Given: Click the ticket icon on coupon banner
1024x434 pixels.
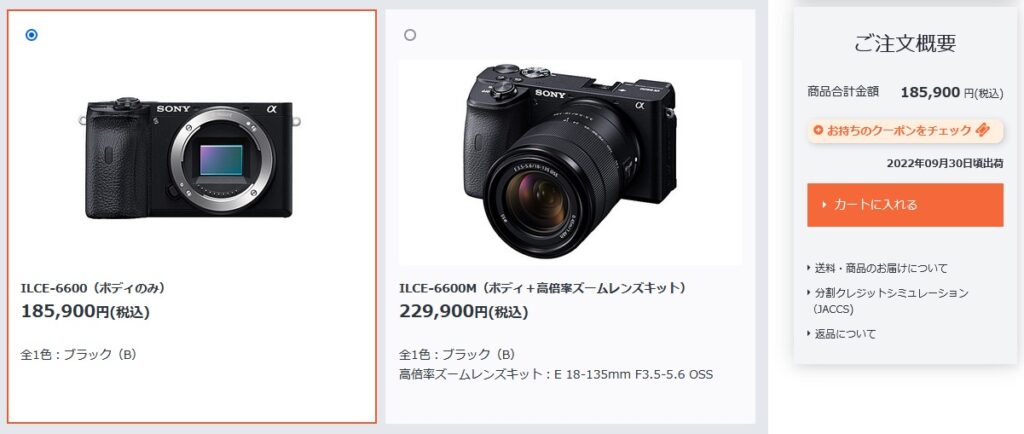Looking at the screenshot, I should 983,130.
